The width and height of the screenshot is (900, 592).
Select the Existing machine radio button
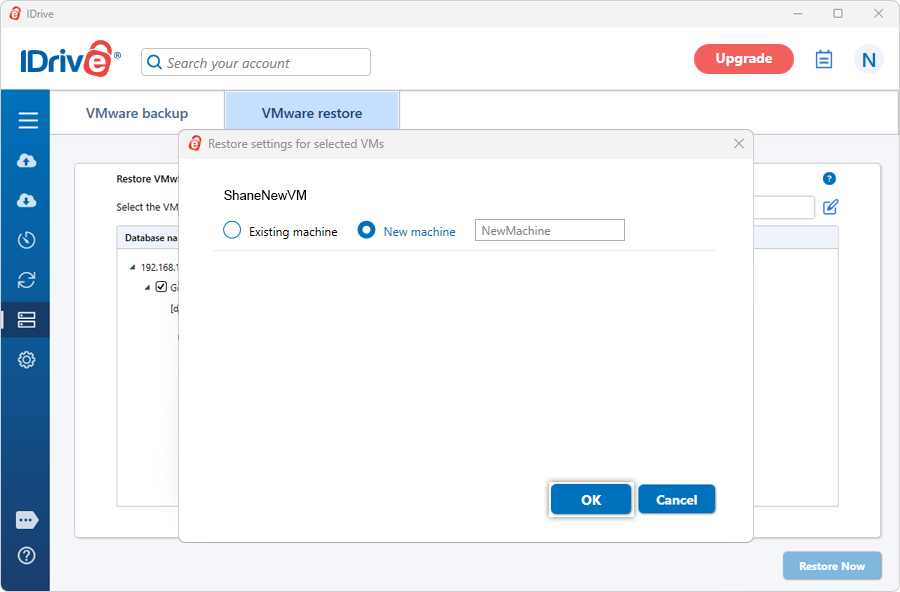tap(232, 230)
